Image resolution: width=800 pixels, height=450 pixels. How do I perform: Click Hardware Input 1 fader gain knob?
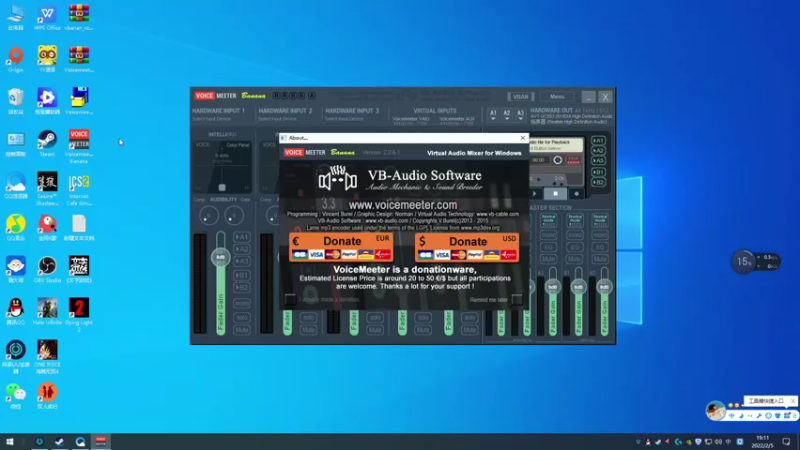220,257
